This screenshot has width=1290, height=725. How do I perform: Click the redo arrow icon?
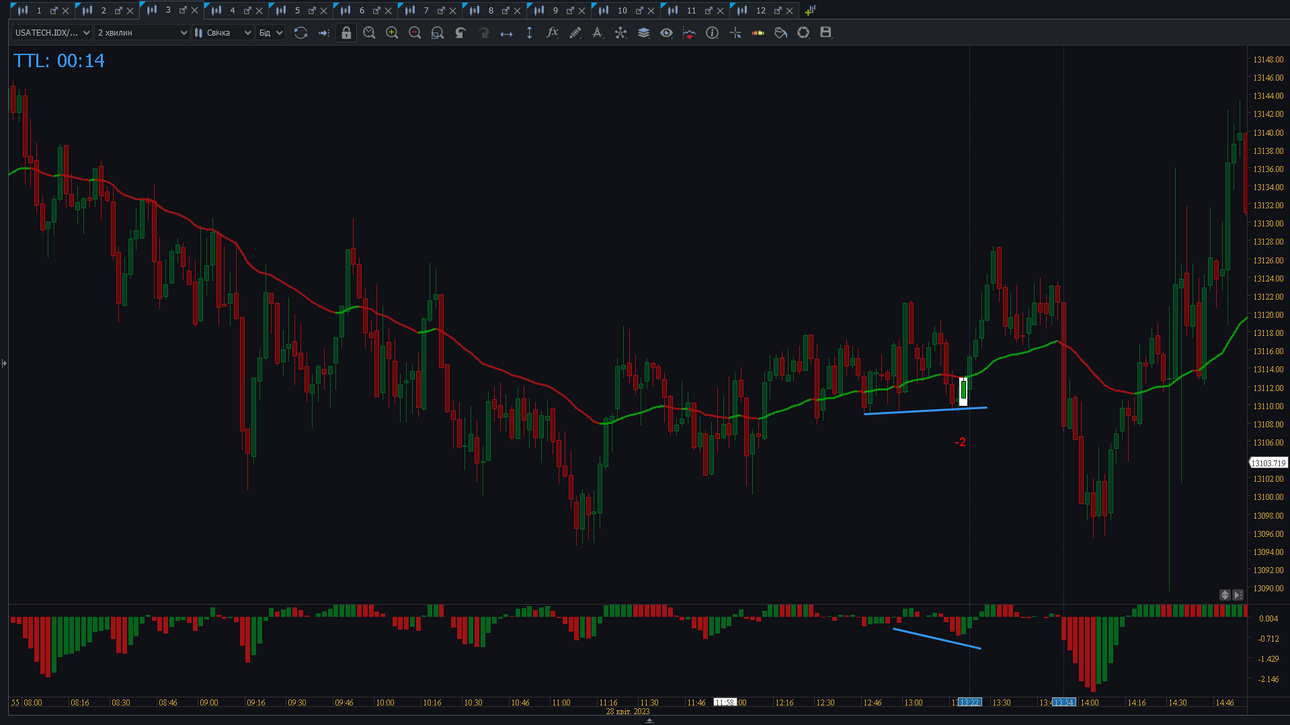tap(483, 33)
